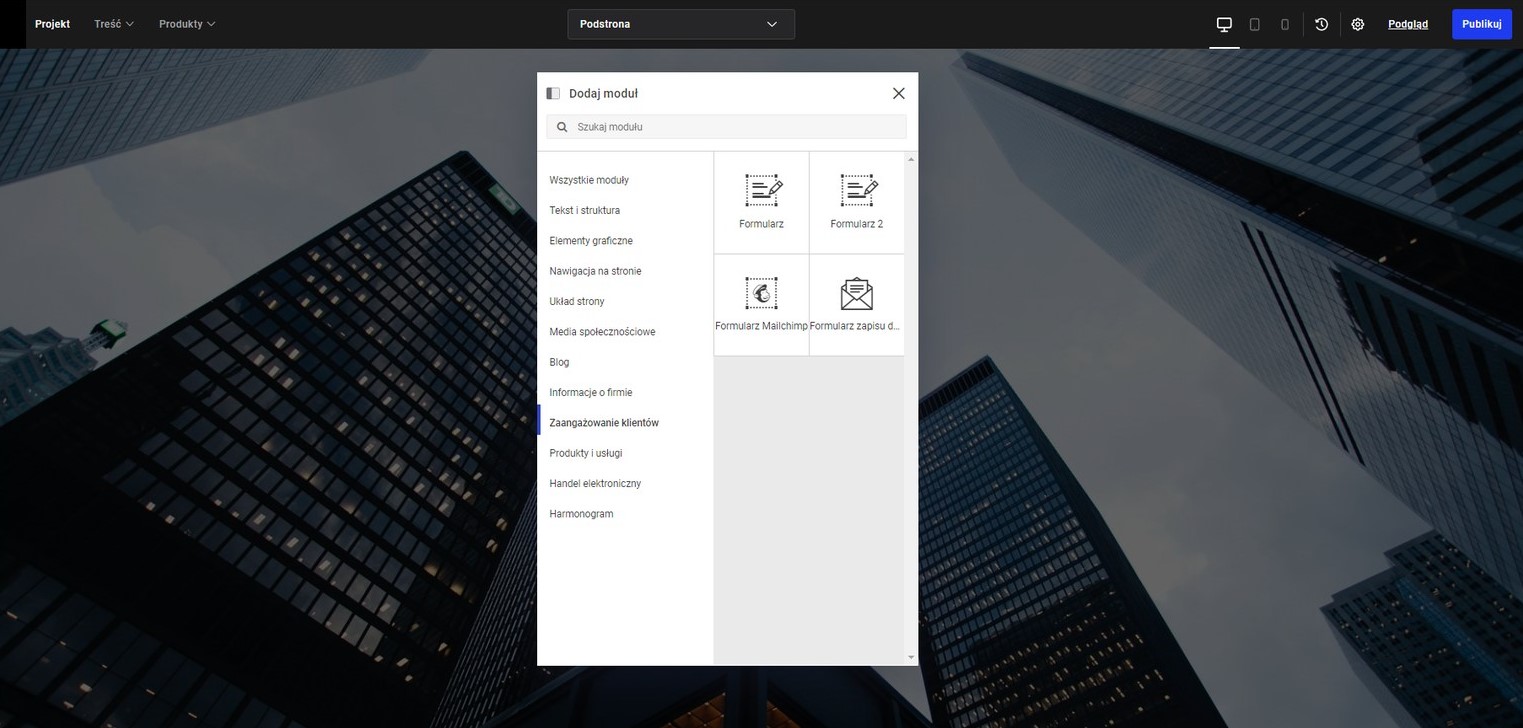Click the panel layout icon beside Dodaj moduł
The width and height of the screenshot is (1523, 728).
[553, 93]
